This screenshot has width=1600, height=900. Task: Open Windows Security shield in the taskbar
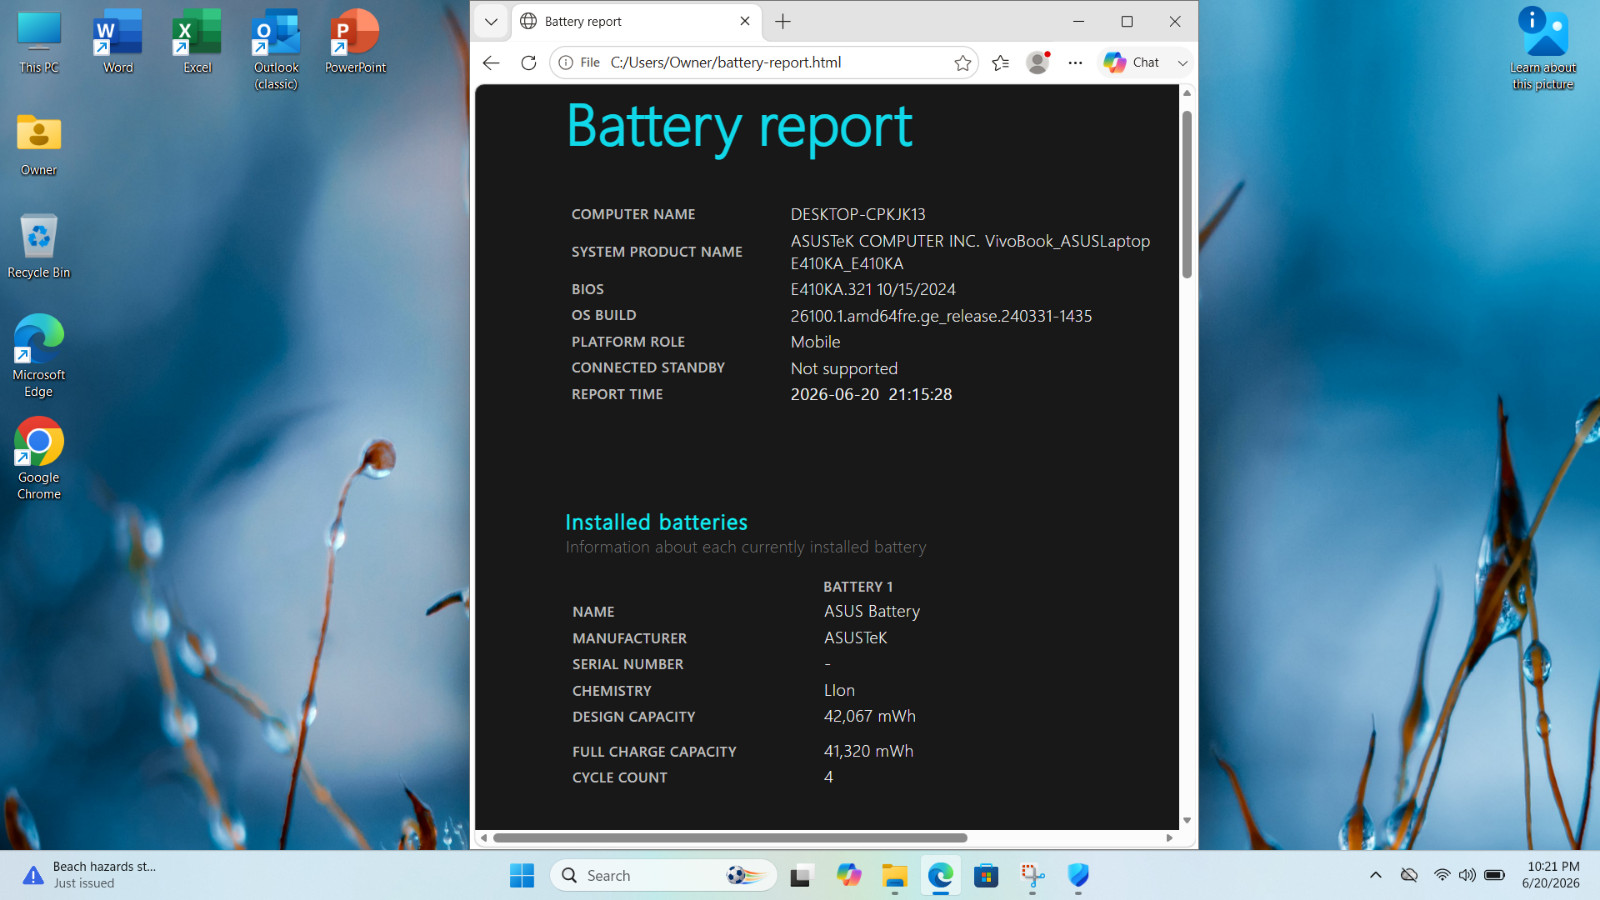pos(1078,876)
